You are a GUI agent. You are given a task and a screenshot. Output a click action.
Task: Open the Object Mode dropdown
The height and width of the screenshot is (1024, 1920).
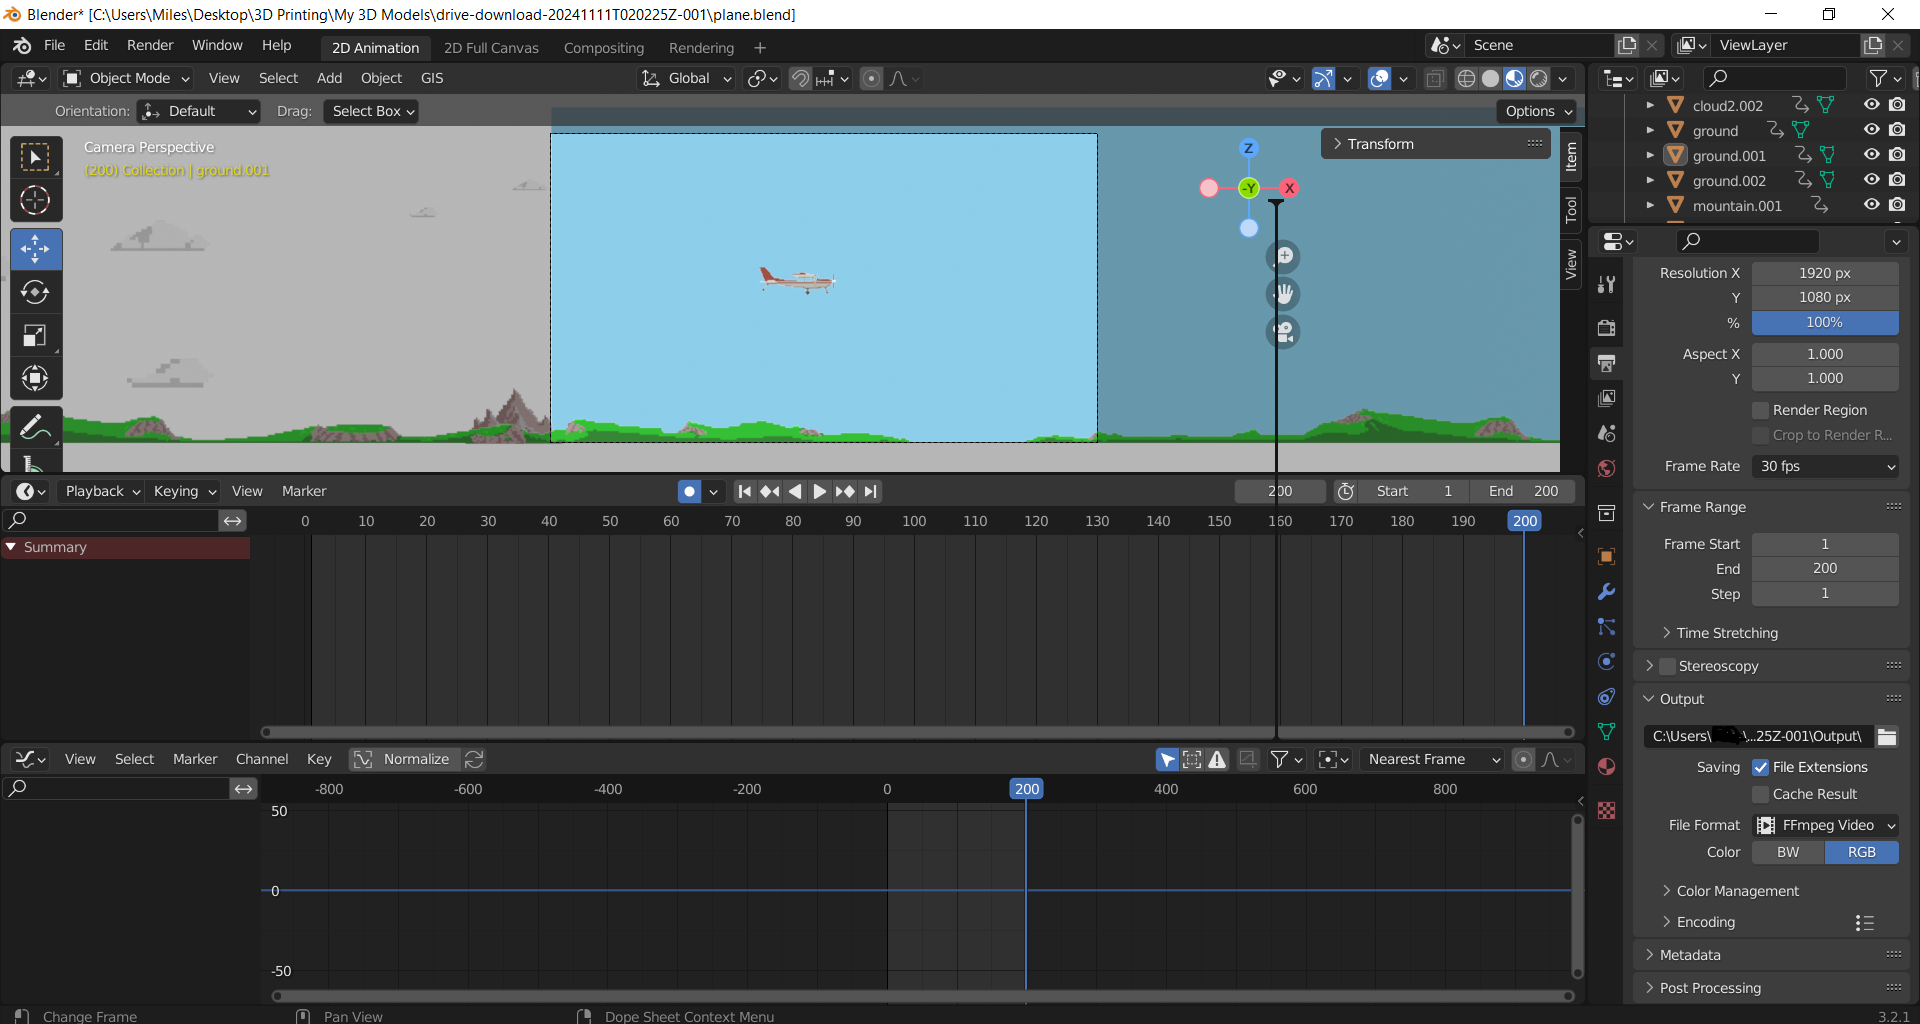127,78
